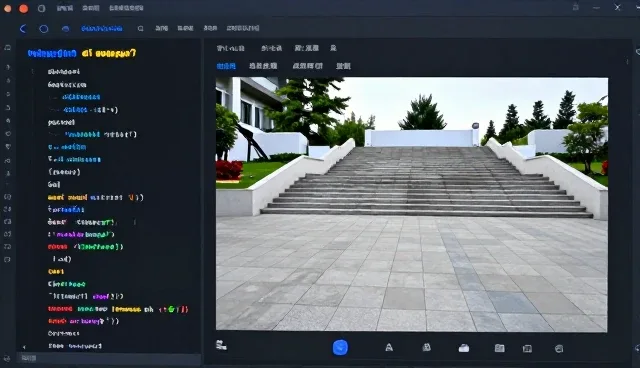Click the round blue button under the photo

[x=340, y=348]
